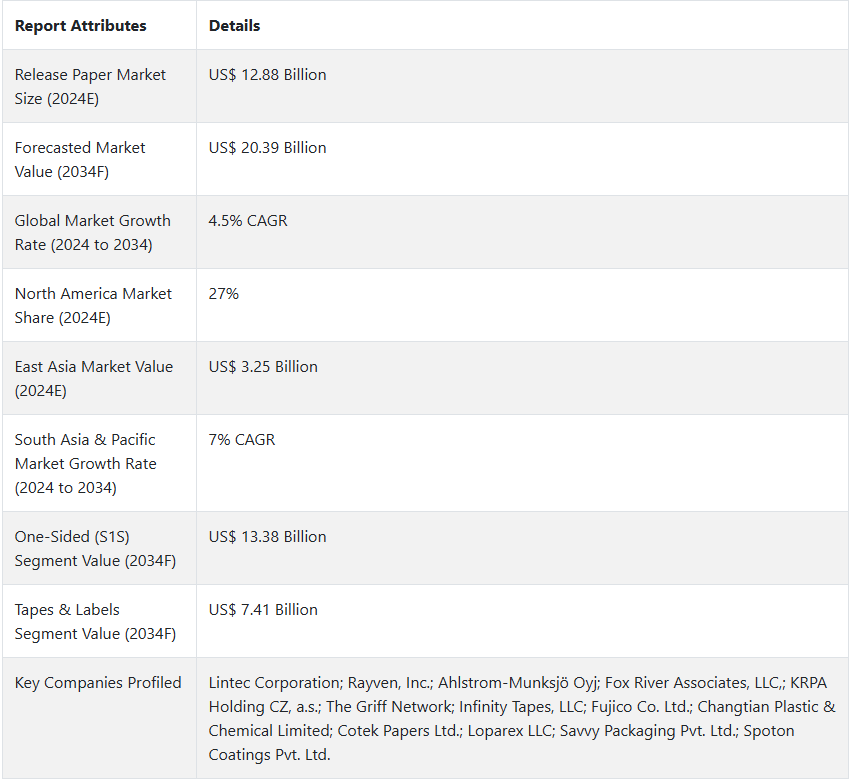Click the US$ 12.88 Billion value
The image size is (852, 783).
(x=267, y=75)
